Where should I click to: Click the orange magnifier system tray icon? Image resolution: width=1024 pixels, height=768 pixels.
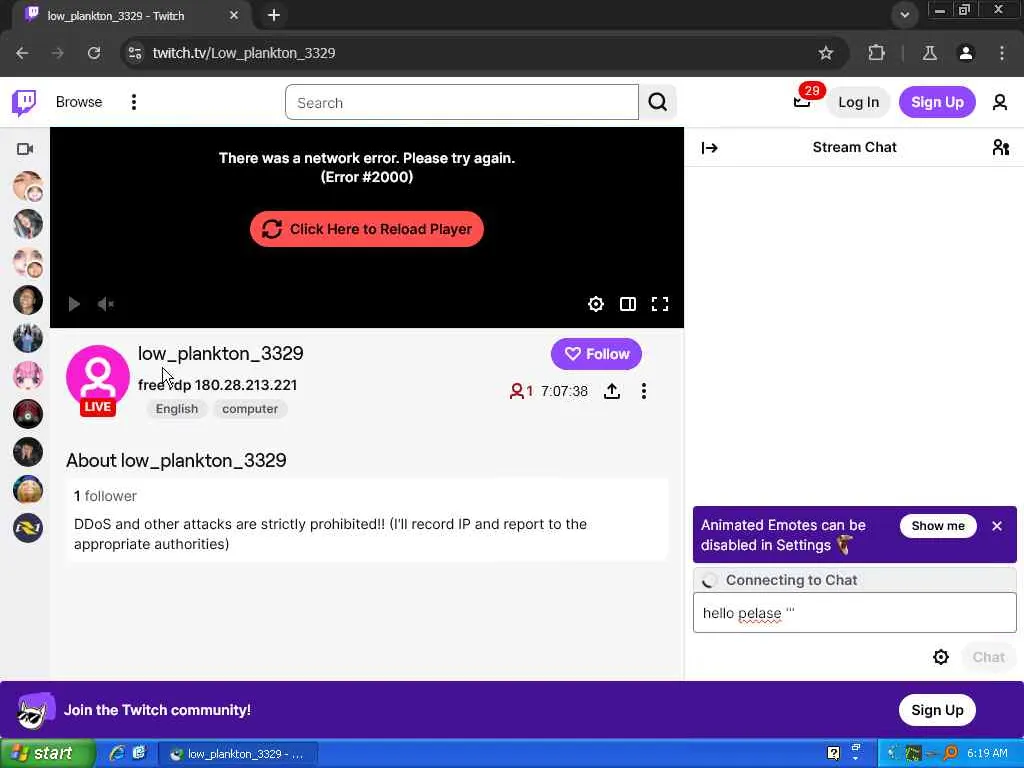click(950, 753)
